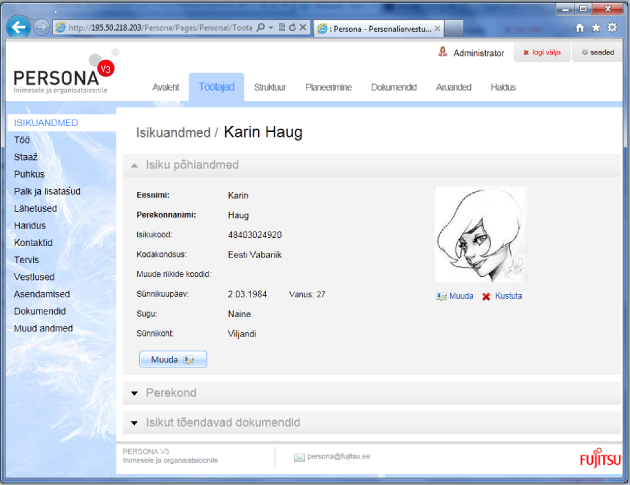Click the browser home icon
Image resolution: width=630 pixels, height=485 pixels.
[x=580, y=27]
